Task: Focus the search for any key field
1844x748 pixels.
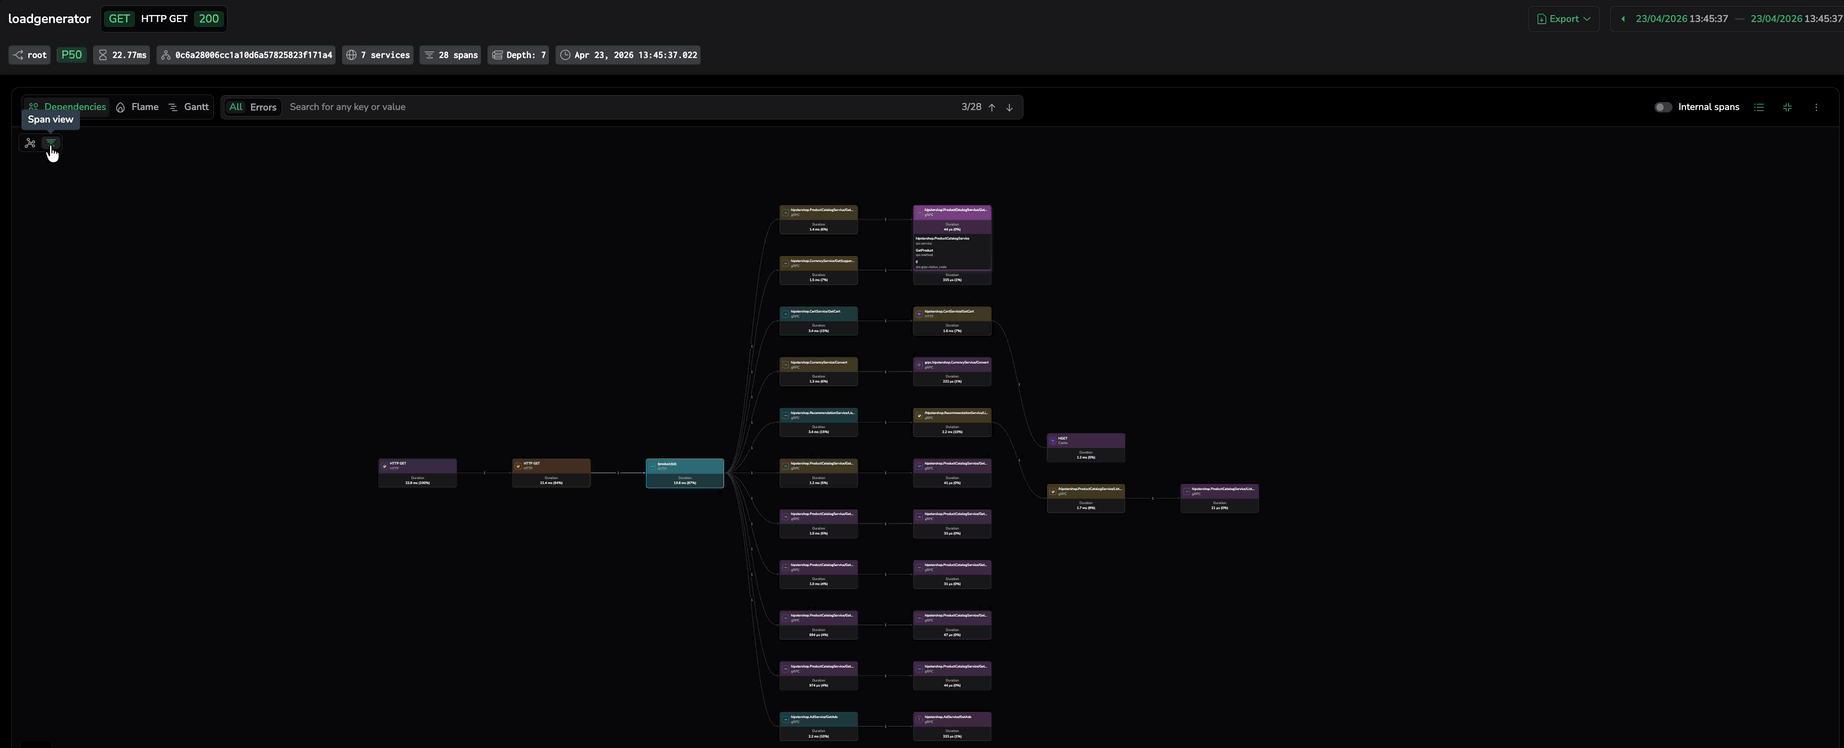Action: [x=620, y=107]
